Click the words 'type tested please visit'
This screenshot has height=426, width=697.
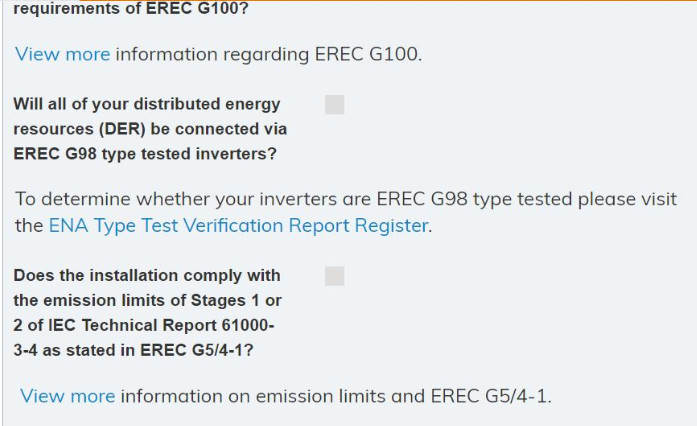(x=575, y=199)
